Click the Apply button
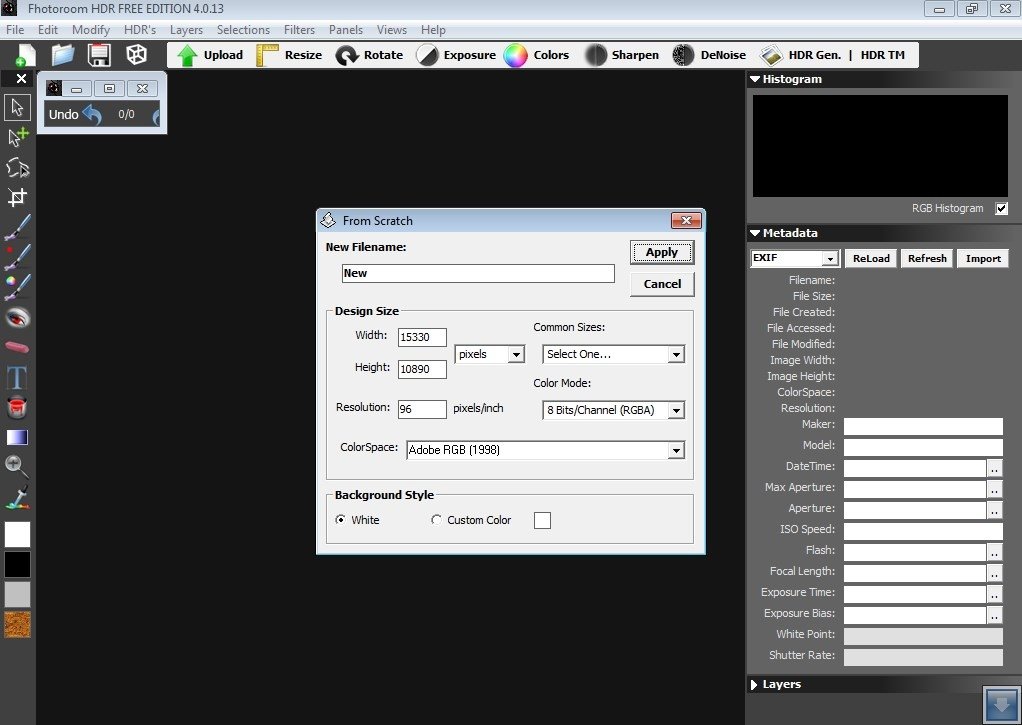 [x=662, y=252]
